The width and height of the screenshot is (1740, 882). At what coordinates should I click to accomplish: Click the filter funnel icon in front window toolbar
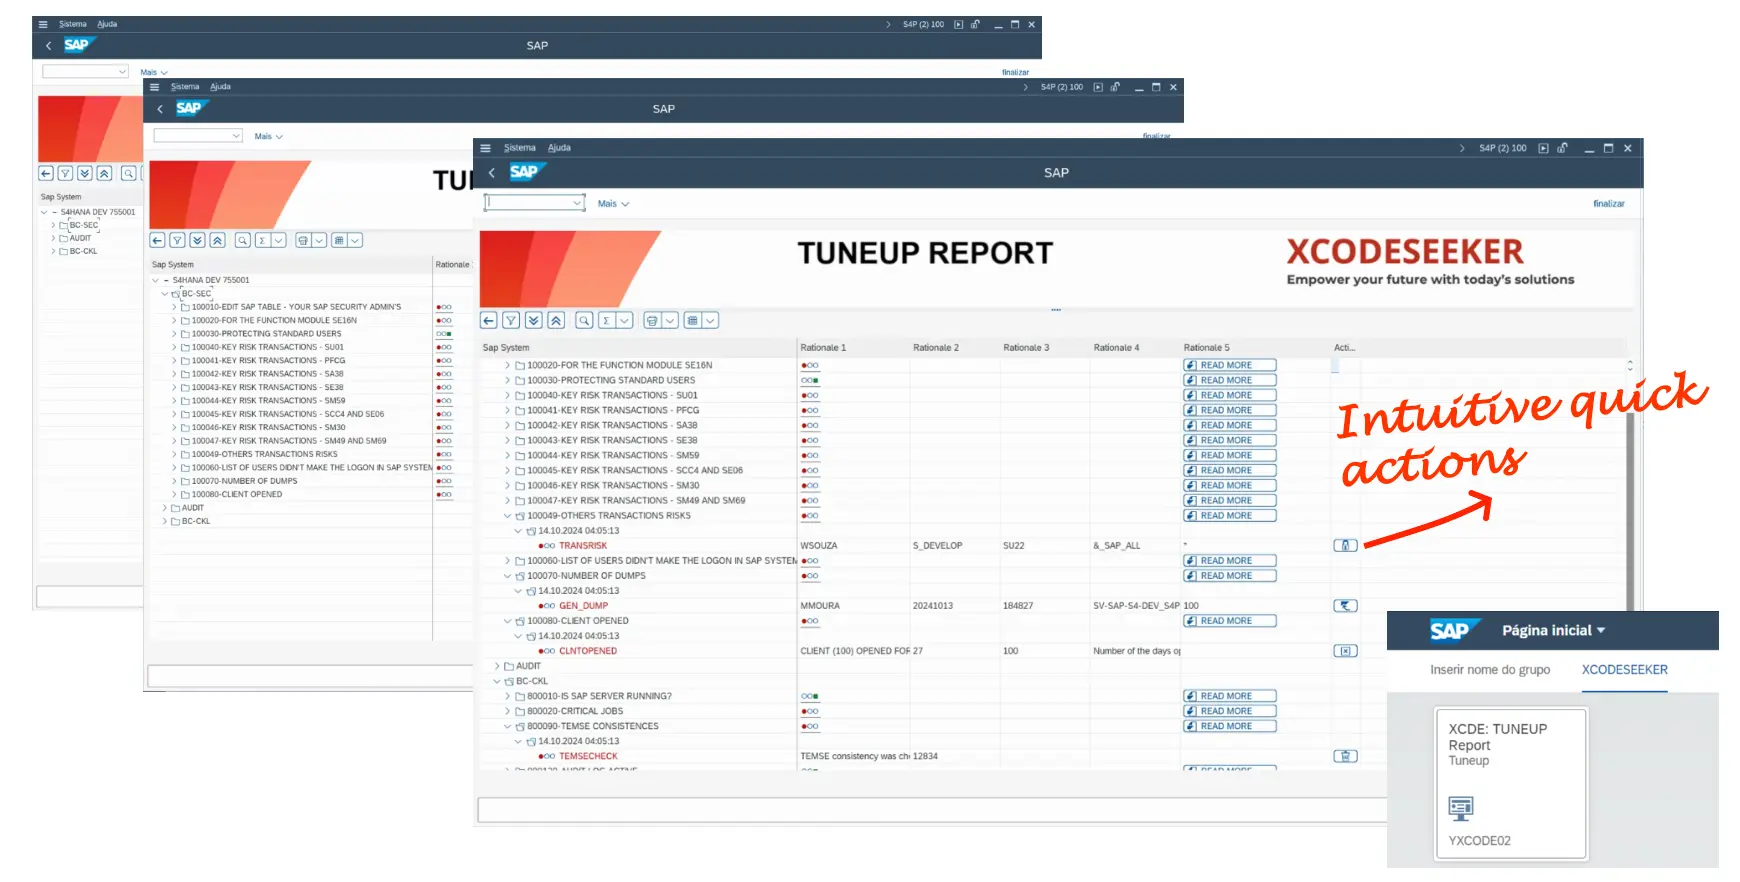(511, 320)
